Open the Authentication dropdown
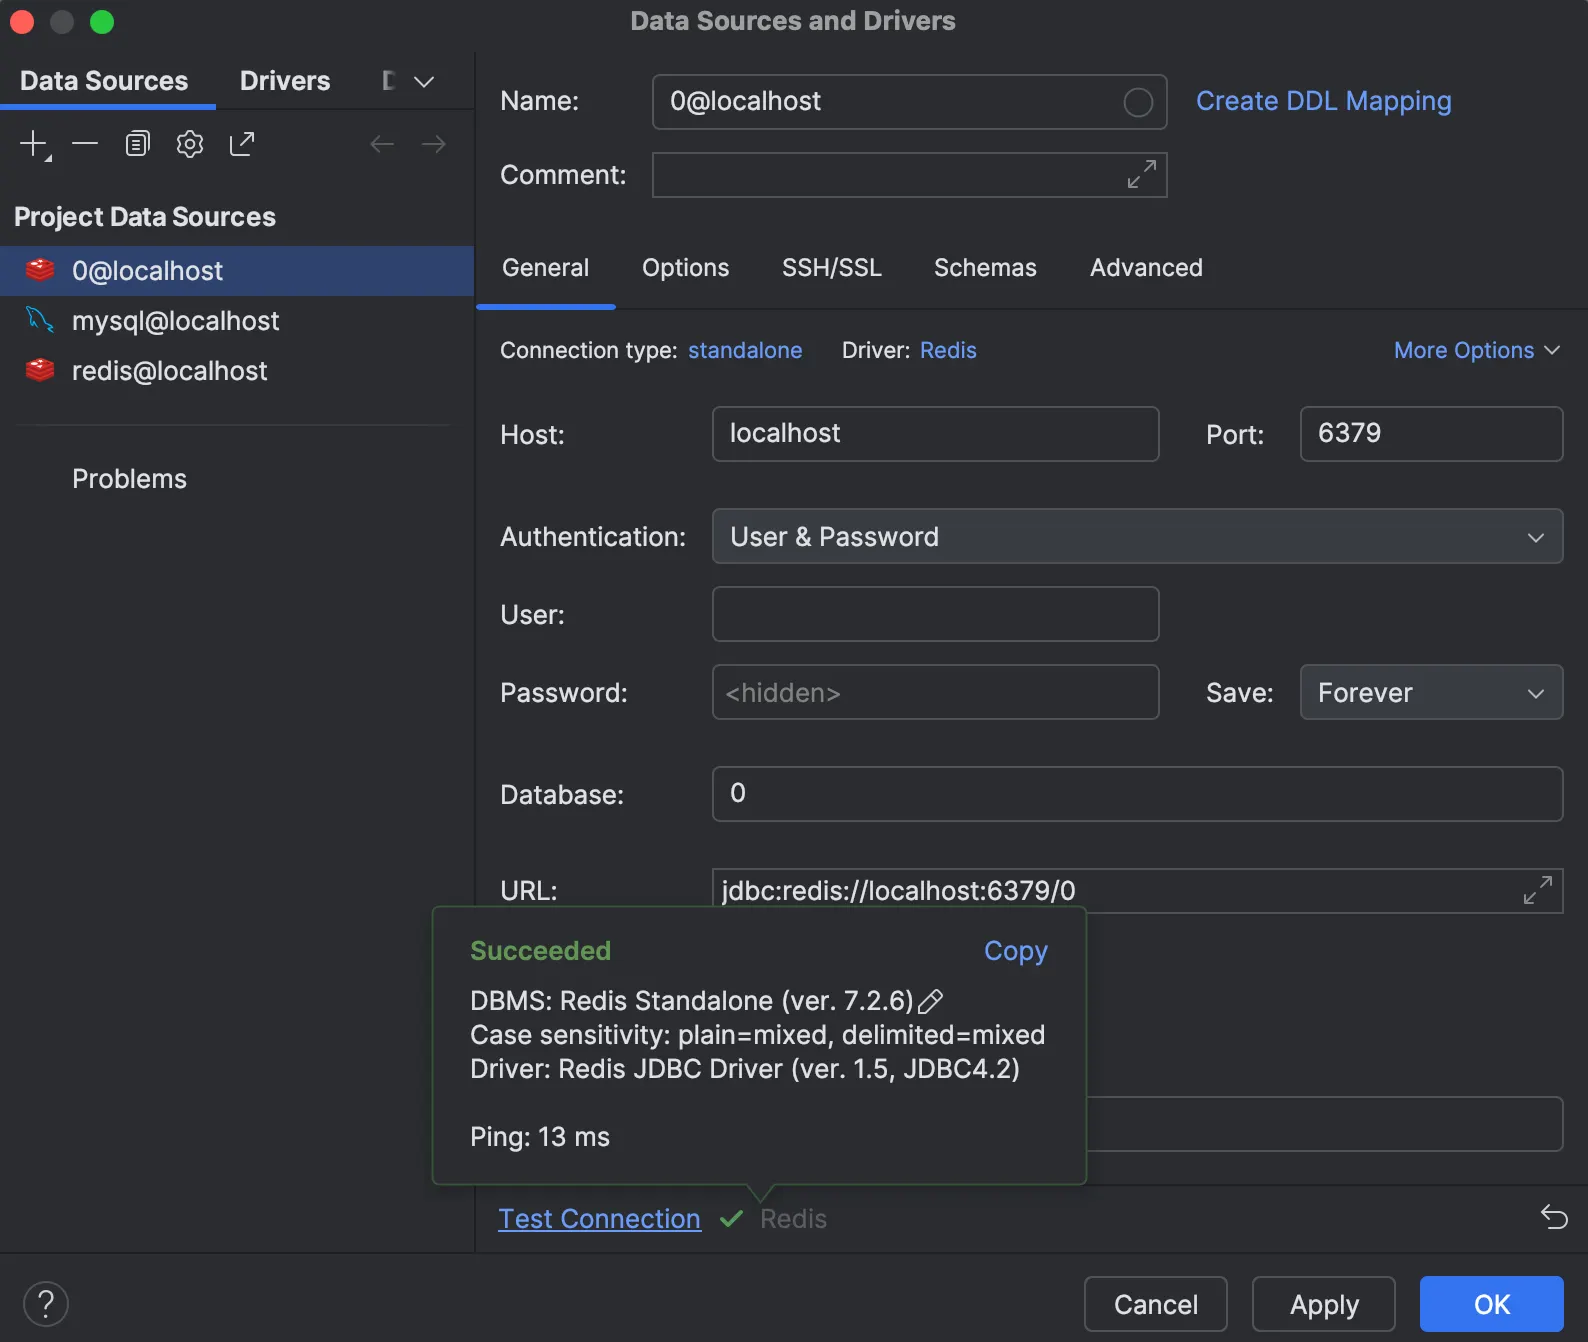 pos(1136,537)
